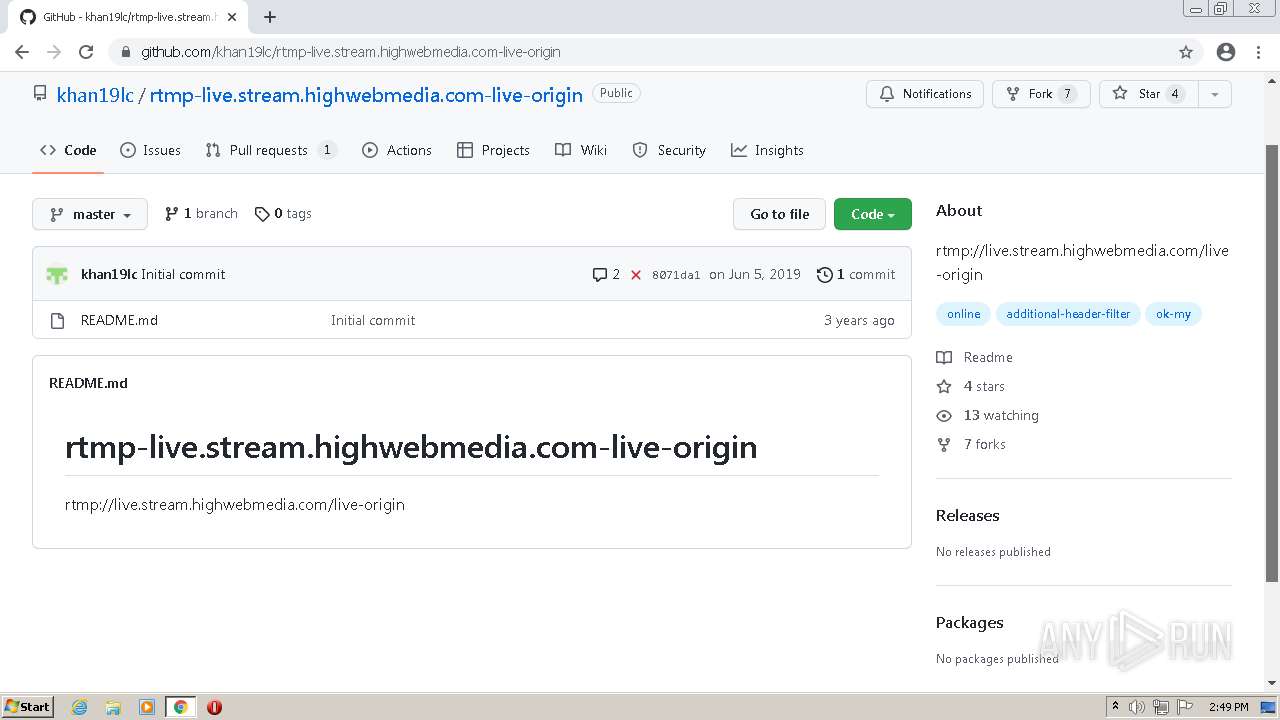1280x720 pixels.
Task: Open the Pull requests tab
Action: [x=271, y=150]
